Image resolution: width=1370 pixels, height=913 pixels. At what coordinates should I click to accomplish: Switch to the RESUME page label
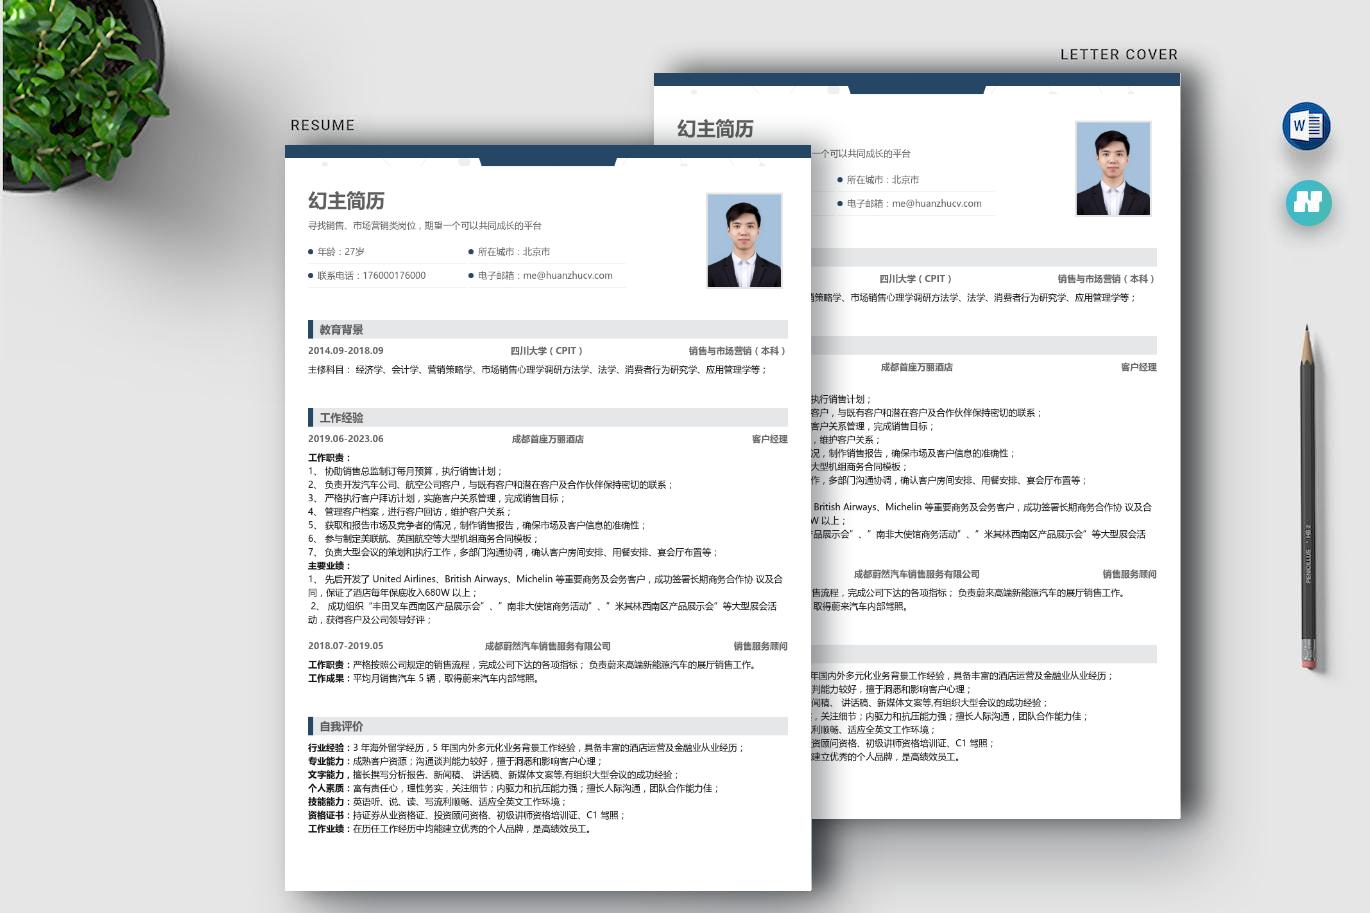click(x=321, y=125)
